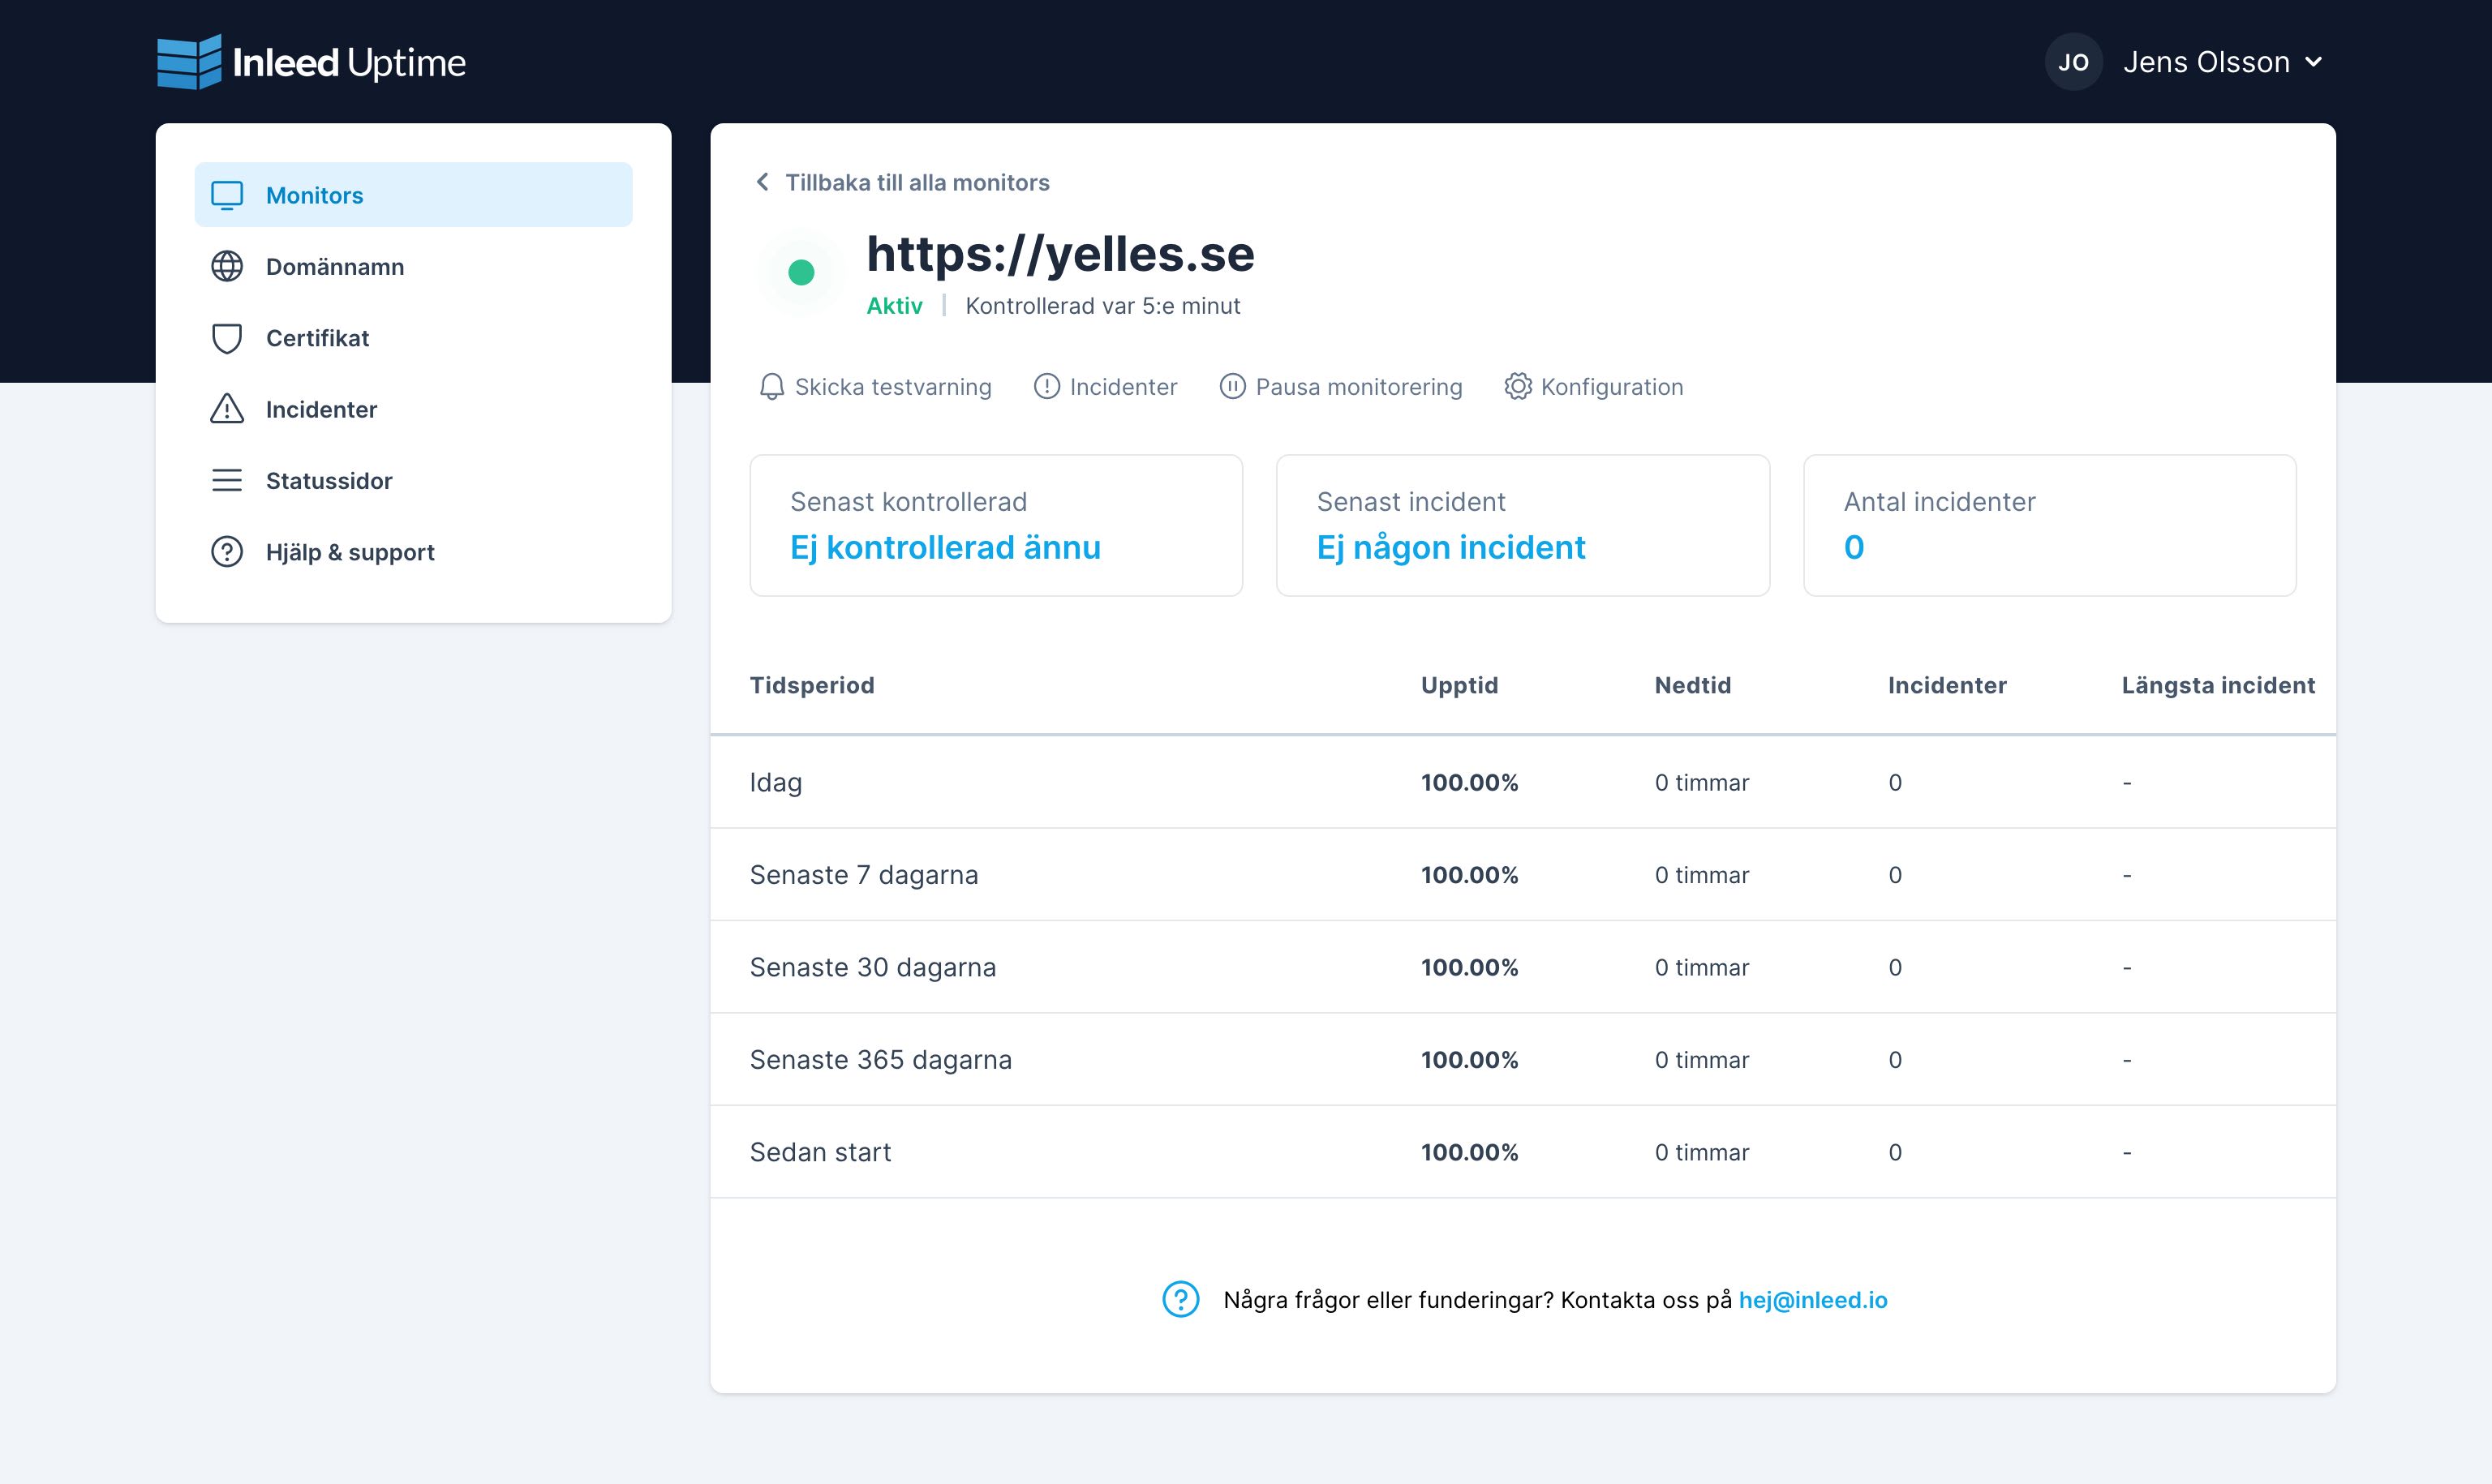
Task: Click the Incidenter warning triangle icon
Action: (x=227, y=409)
